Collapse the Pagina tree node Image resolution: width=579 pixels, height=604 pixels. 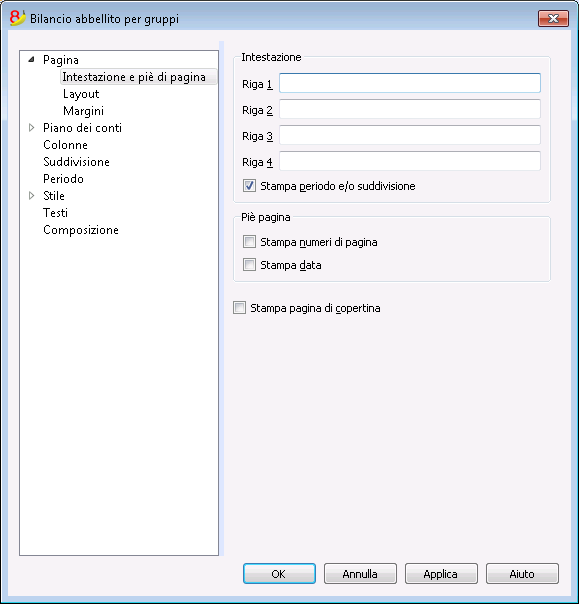click(32, 60)
